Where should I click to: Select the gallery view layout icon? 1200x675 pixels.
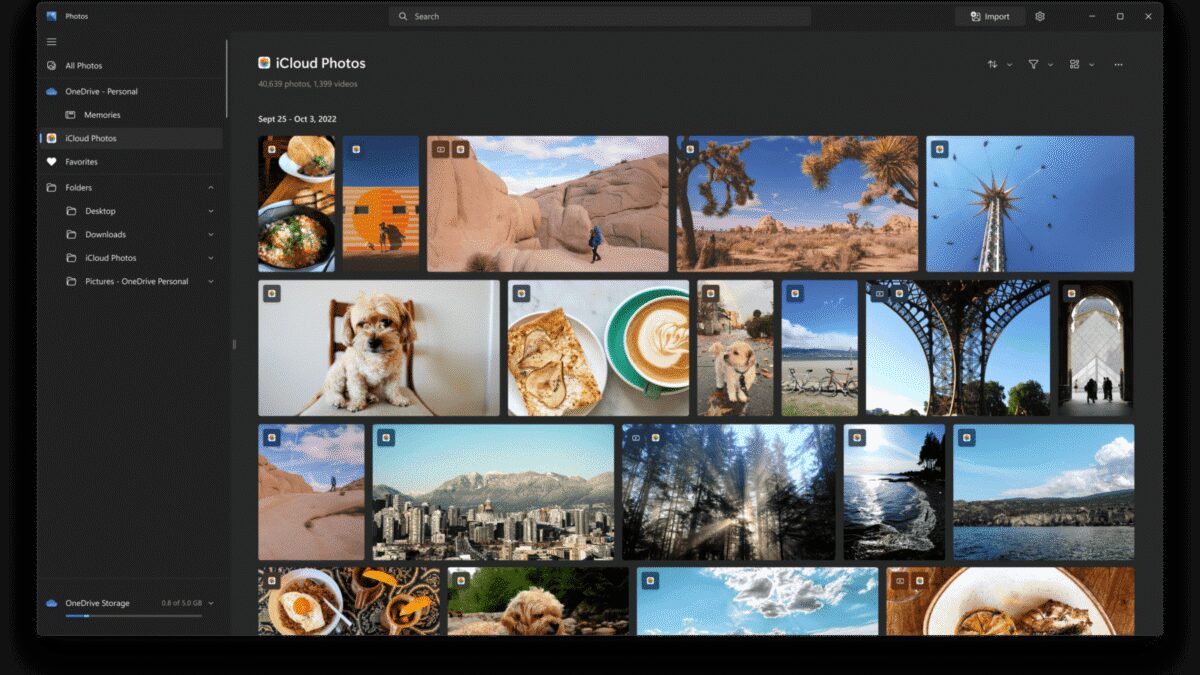[x=1074, y=63]
